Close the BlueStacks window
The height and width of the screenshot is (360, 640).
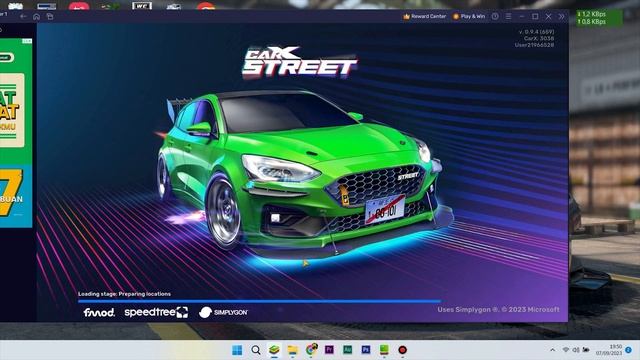[549, 16]
